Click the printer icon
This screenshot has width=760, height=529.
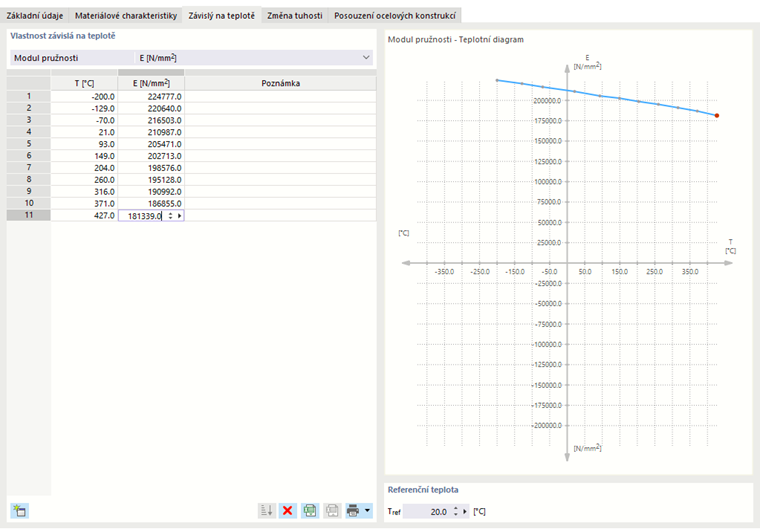tap(353, 511)
